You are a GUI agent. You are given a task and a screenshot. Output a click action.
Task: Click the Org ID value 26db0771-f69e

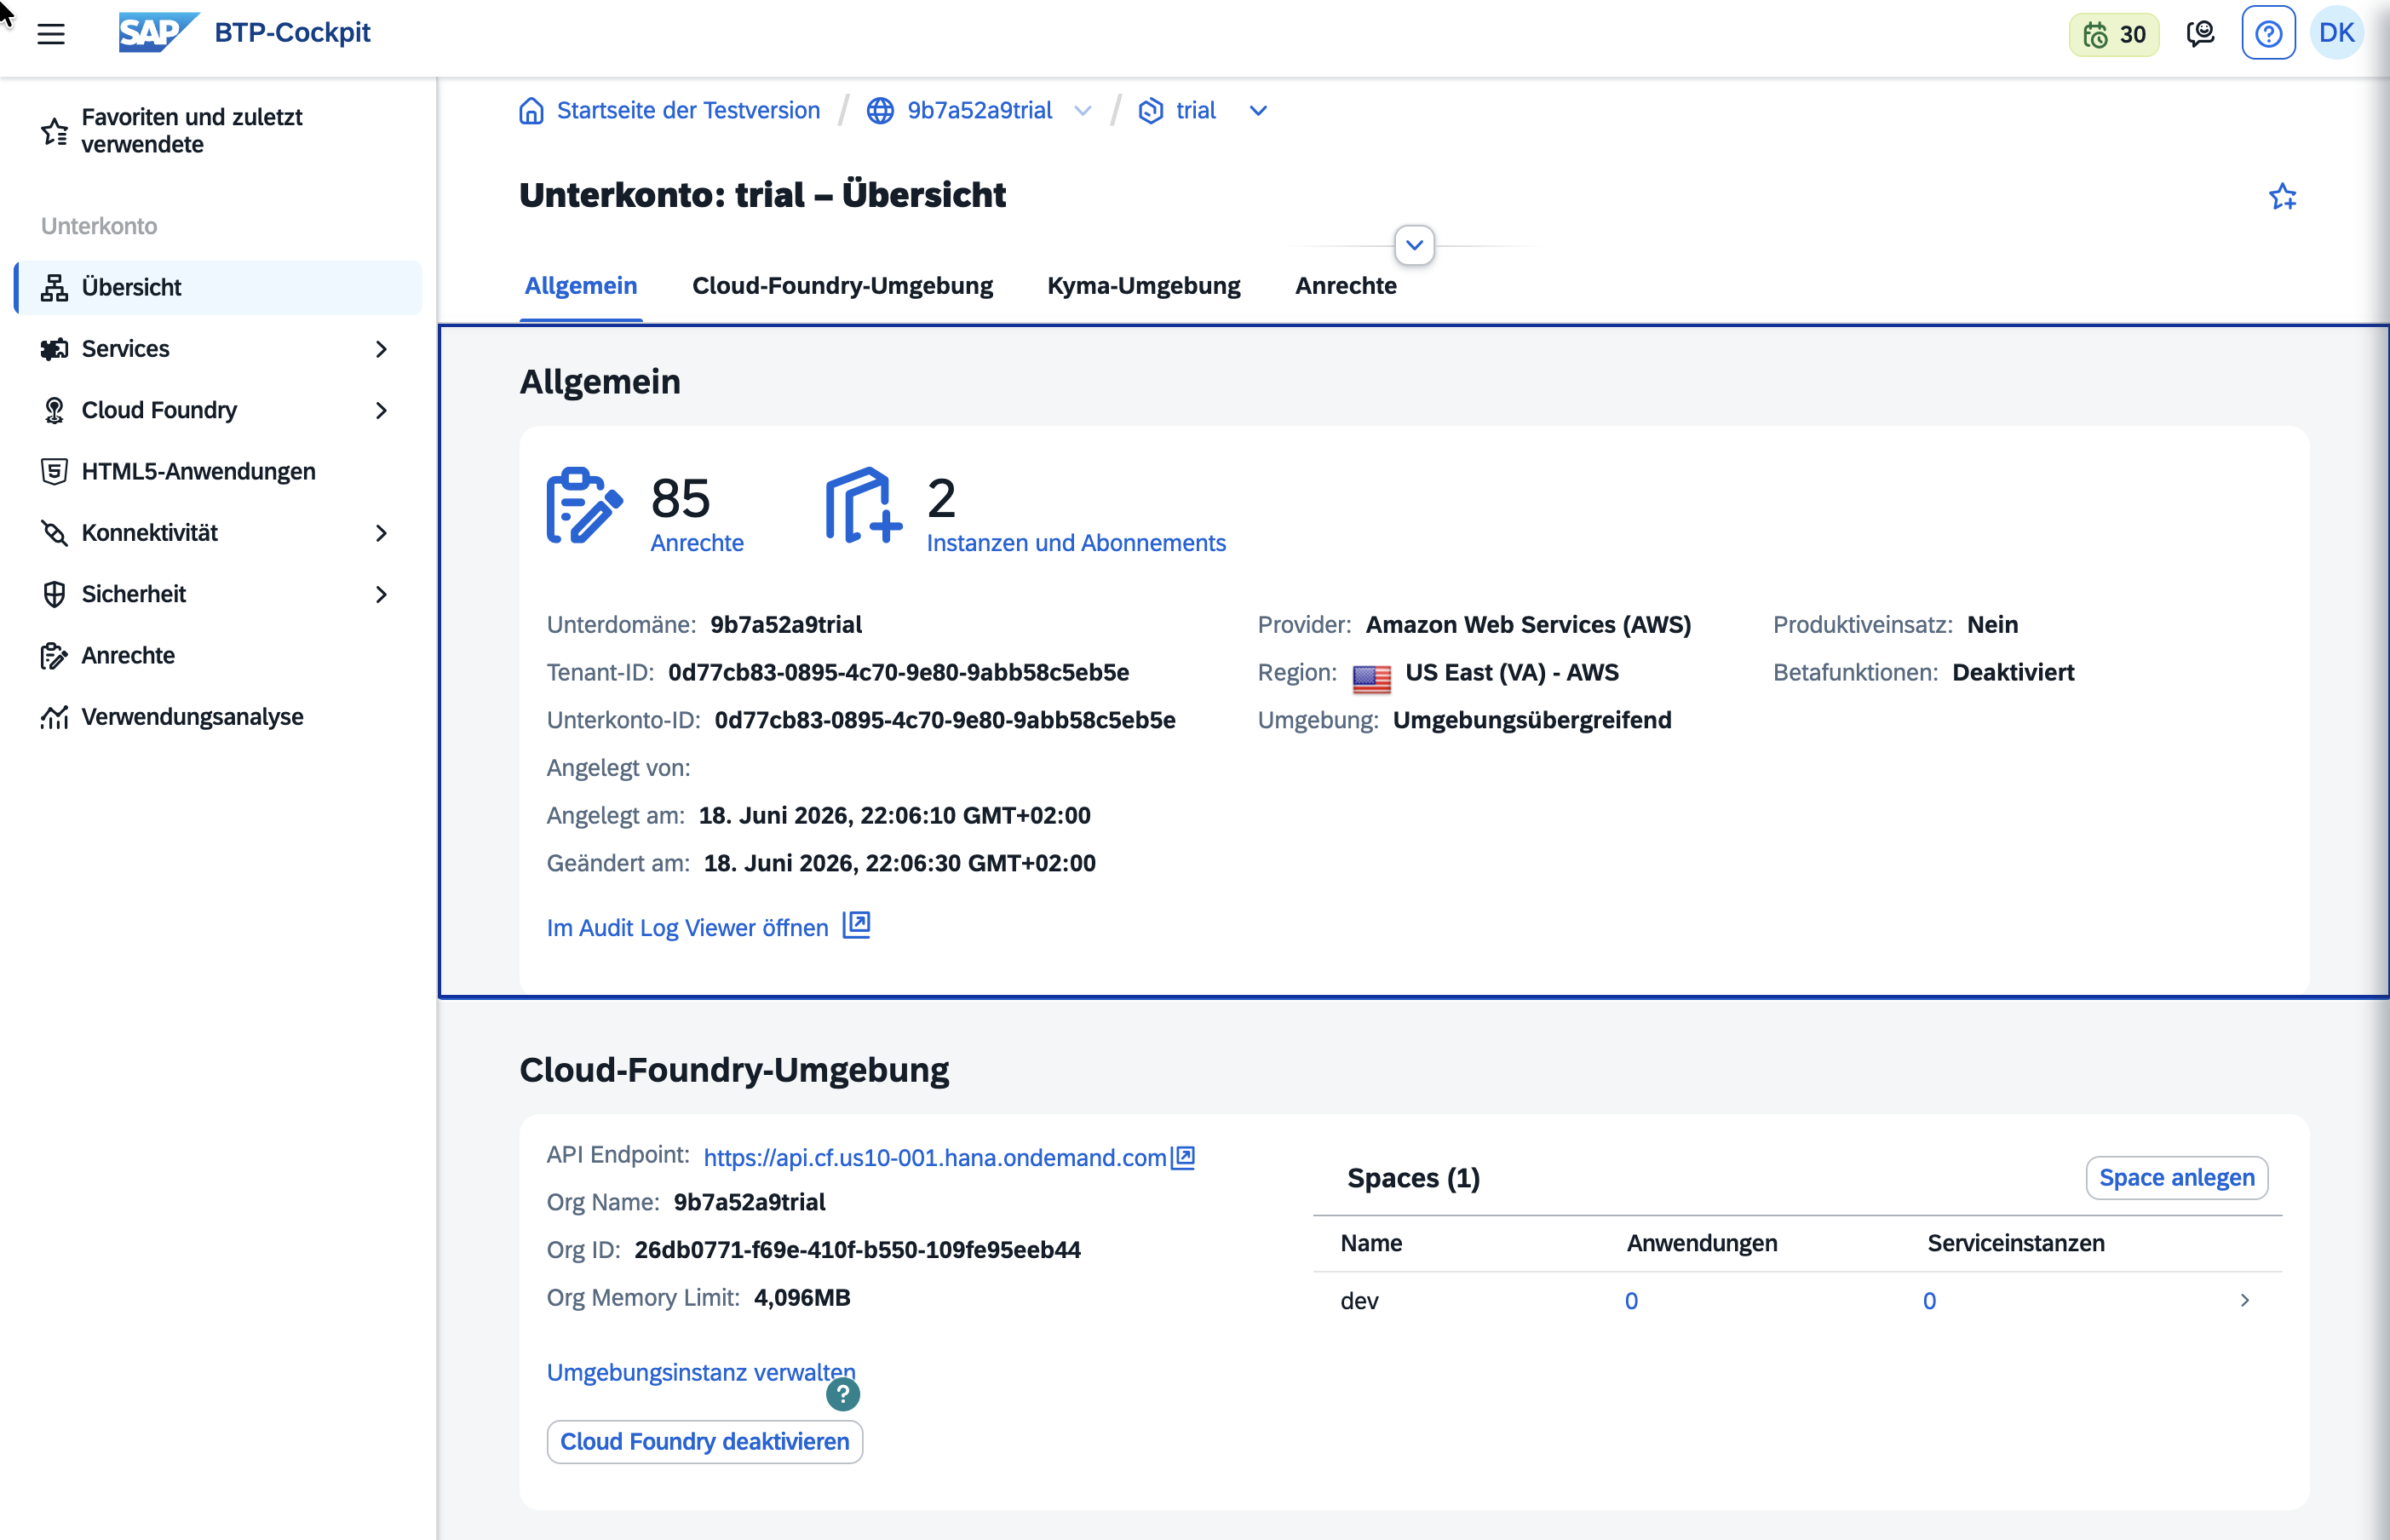857,1250
